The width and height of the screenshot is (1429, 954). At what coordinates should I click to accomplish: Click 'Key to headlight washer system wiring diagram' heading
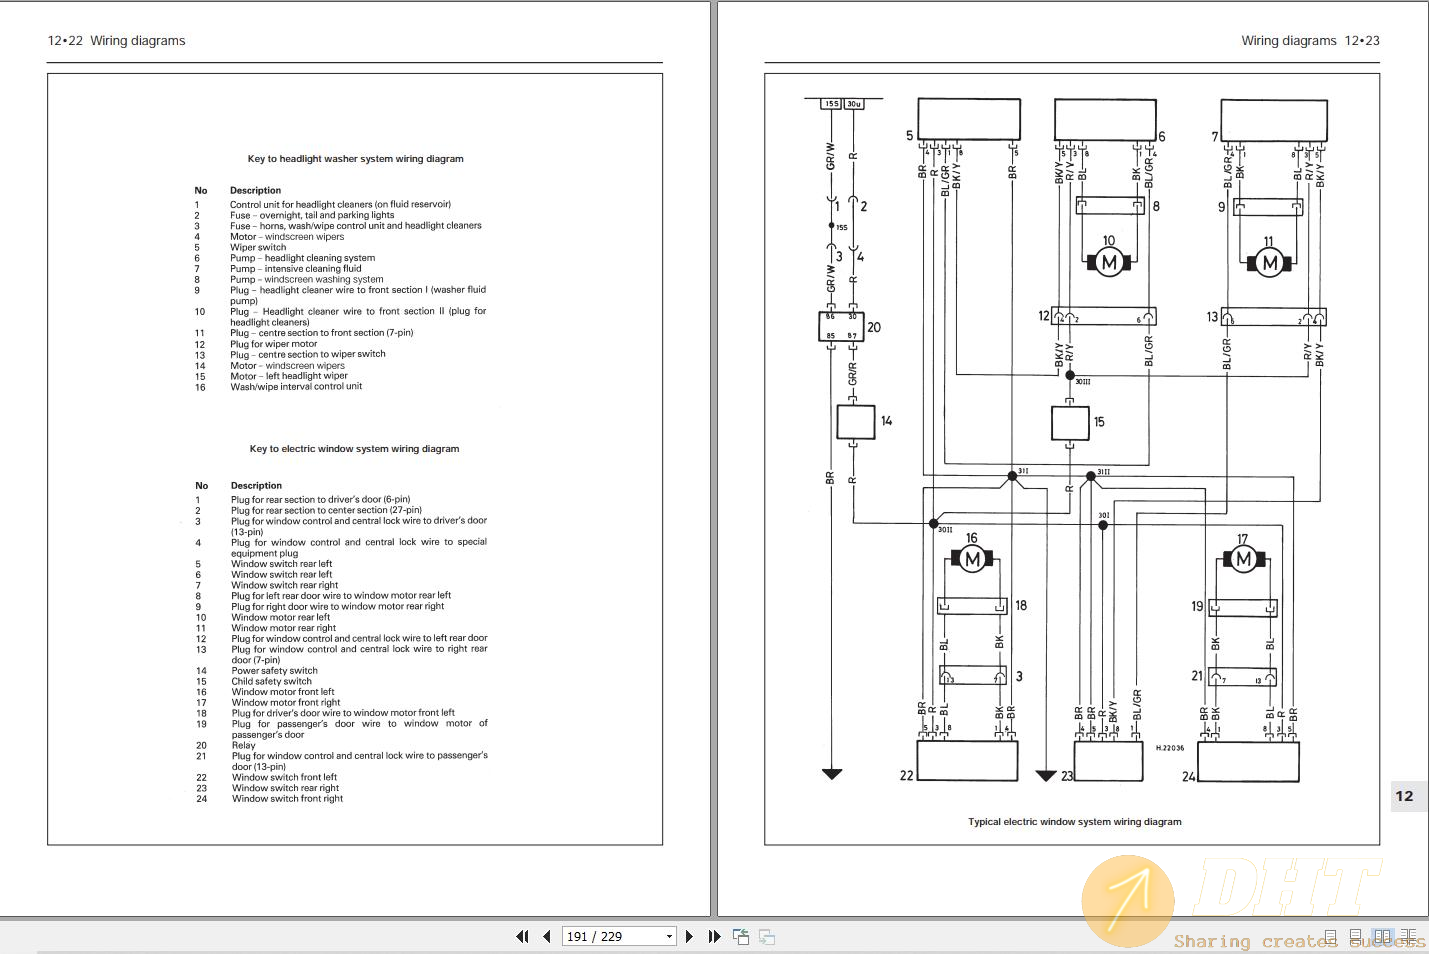pos(355,159)
